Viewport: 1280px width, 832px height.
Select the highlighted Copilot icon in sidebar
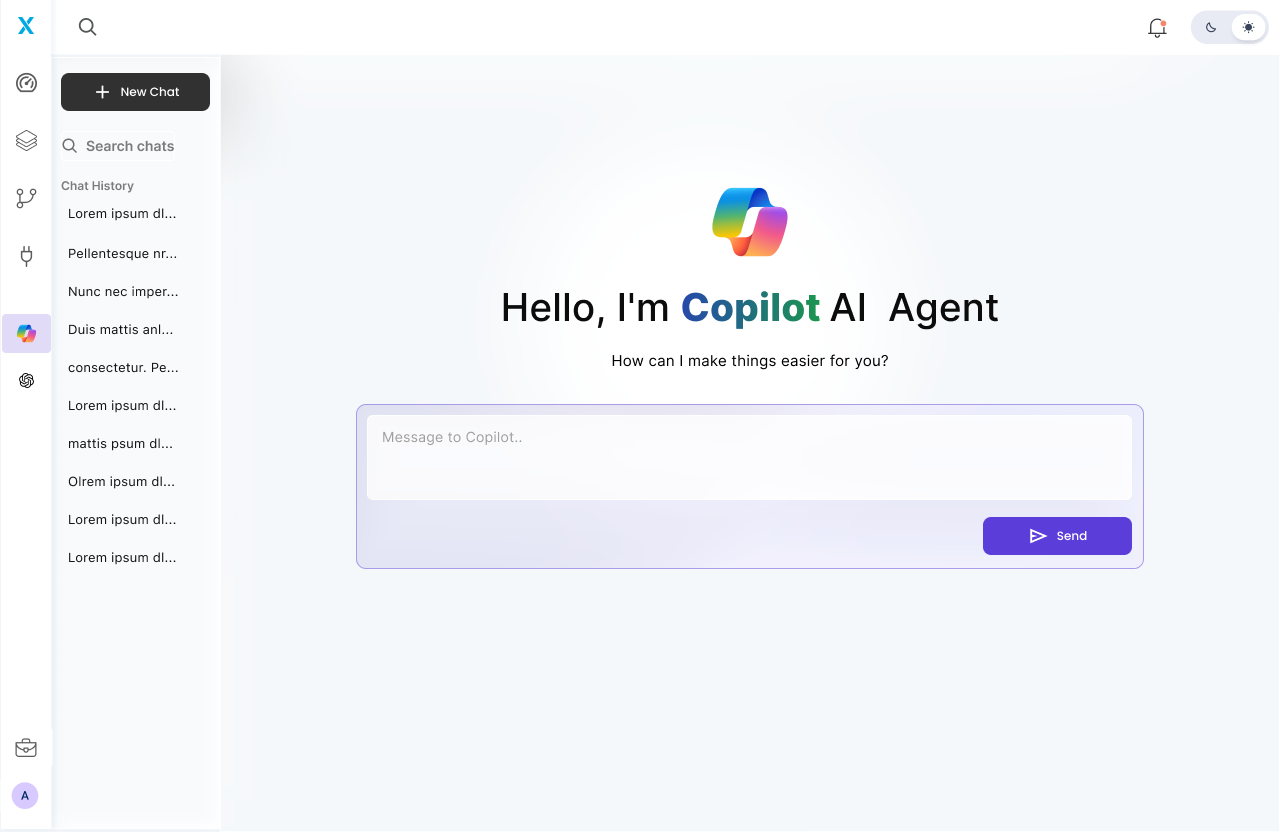[x=26, y=333]
